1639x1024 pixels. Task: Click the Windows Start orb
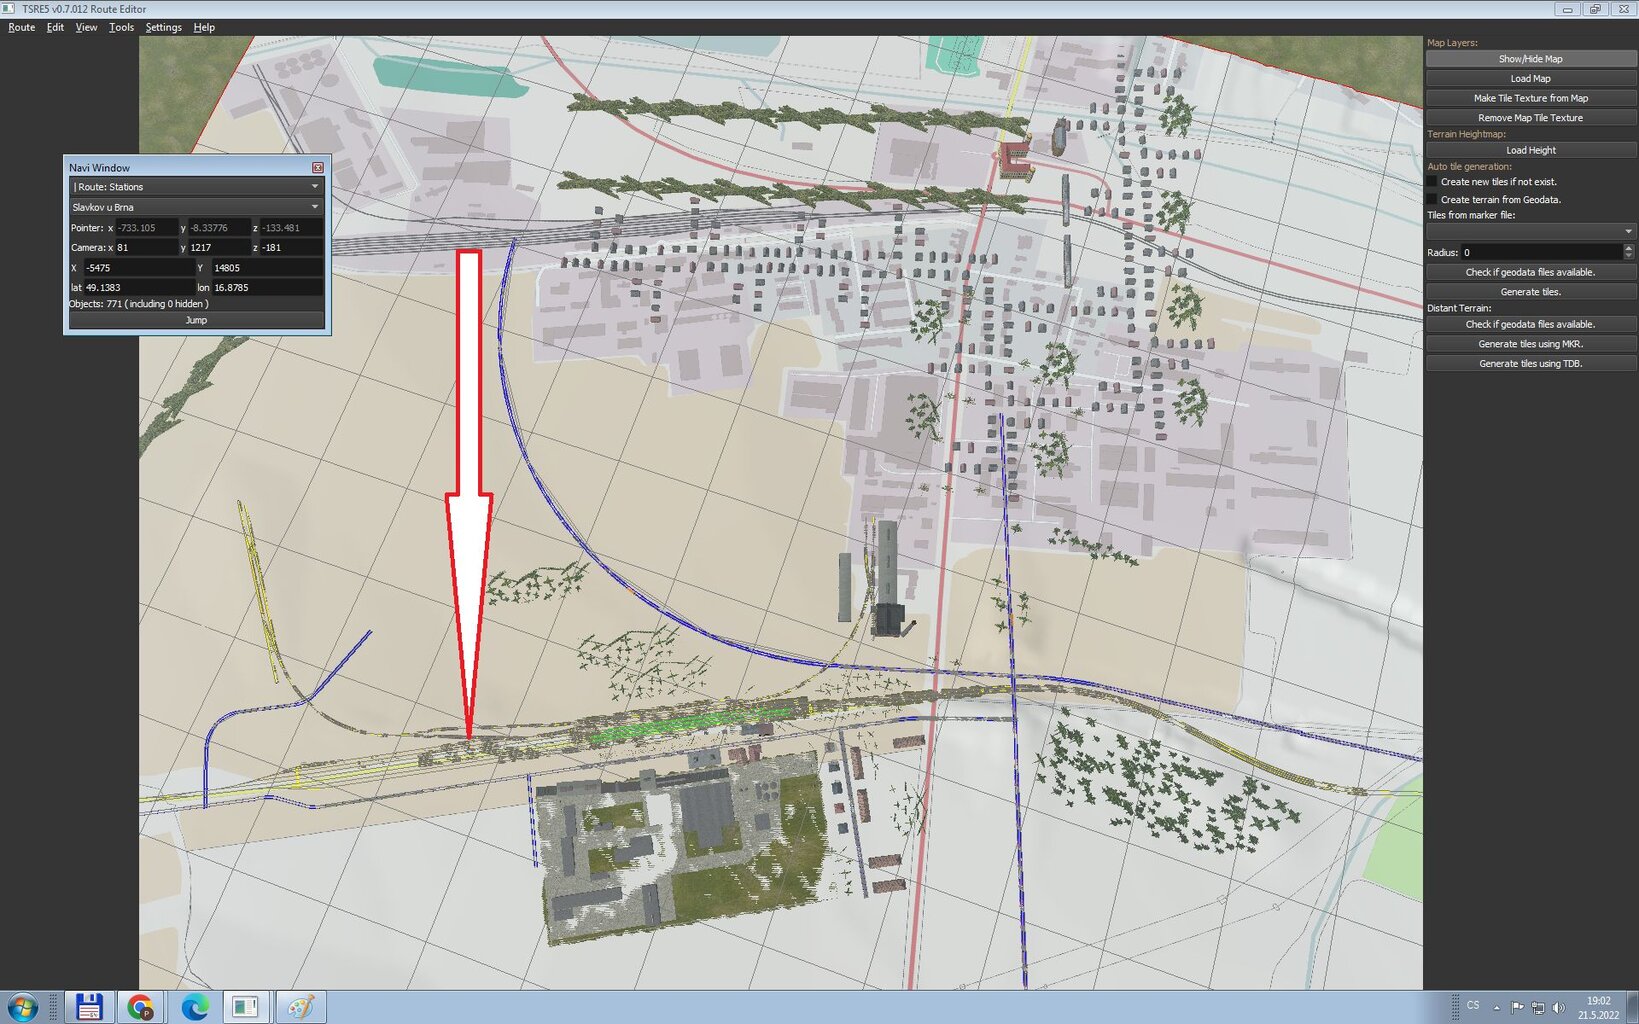pyautogui.click(x=22, y=1007)
